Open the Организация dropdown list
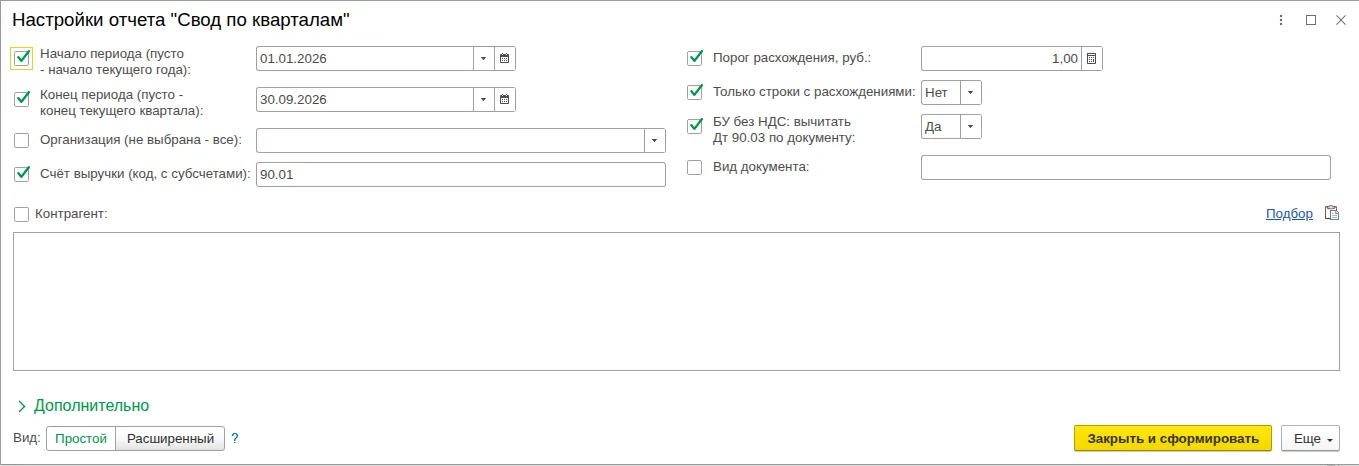 click(x=655, y=140)
